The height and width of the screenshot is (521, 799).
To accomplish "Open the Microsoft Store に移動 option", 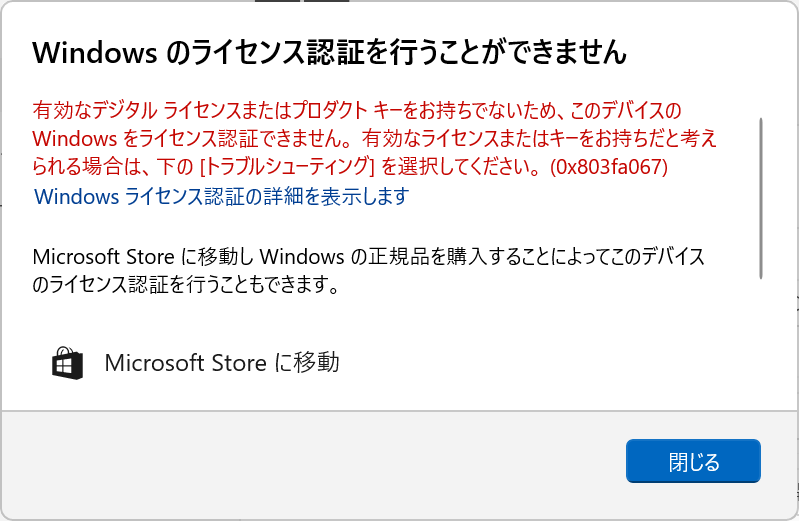I will point(222,363).
